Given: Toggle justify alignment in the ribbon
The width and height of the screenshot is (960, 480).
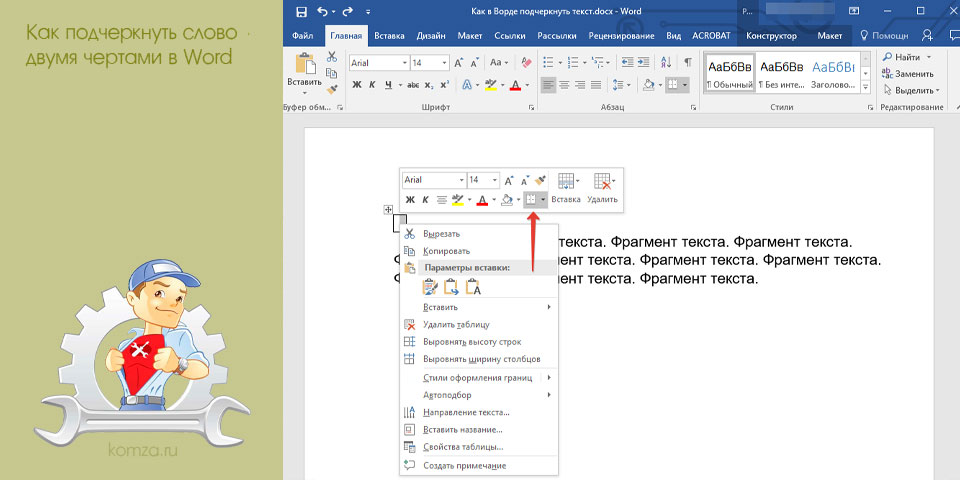Looking at the screenshot, I should [x=596, y=84].
